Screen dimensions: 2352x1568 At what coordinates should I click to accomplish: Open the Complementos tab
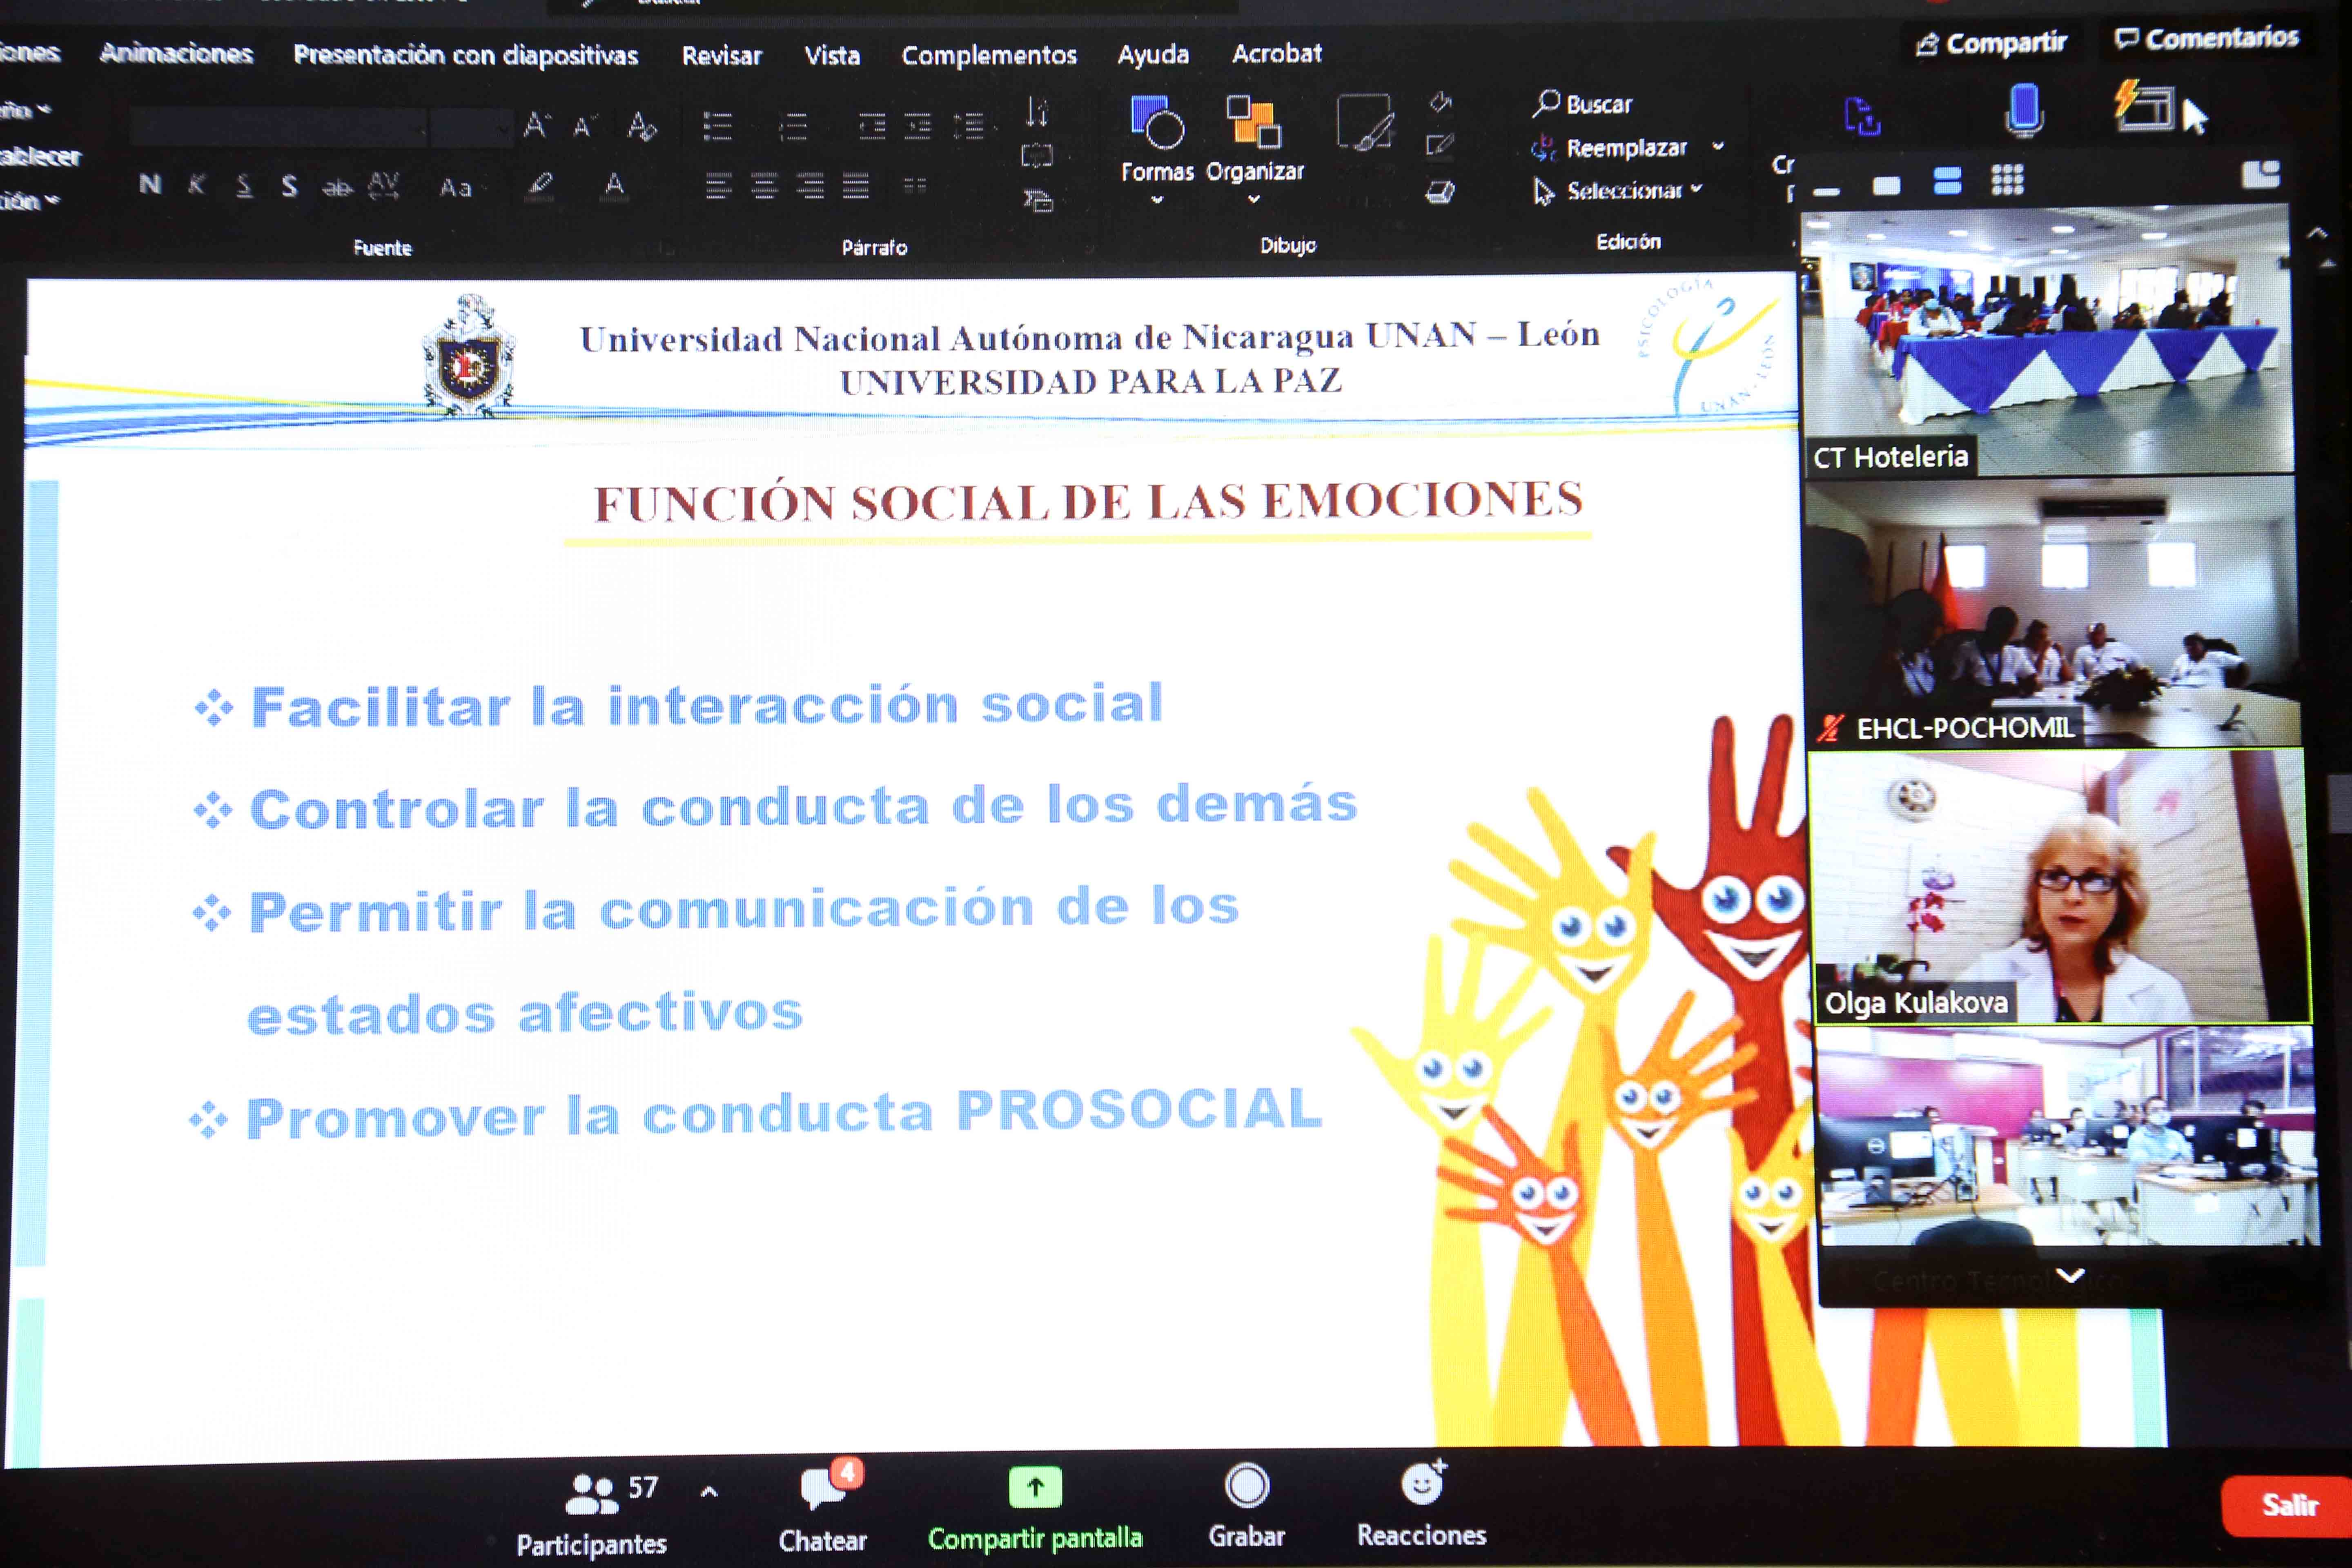point(989,55)
